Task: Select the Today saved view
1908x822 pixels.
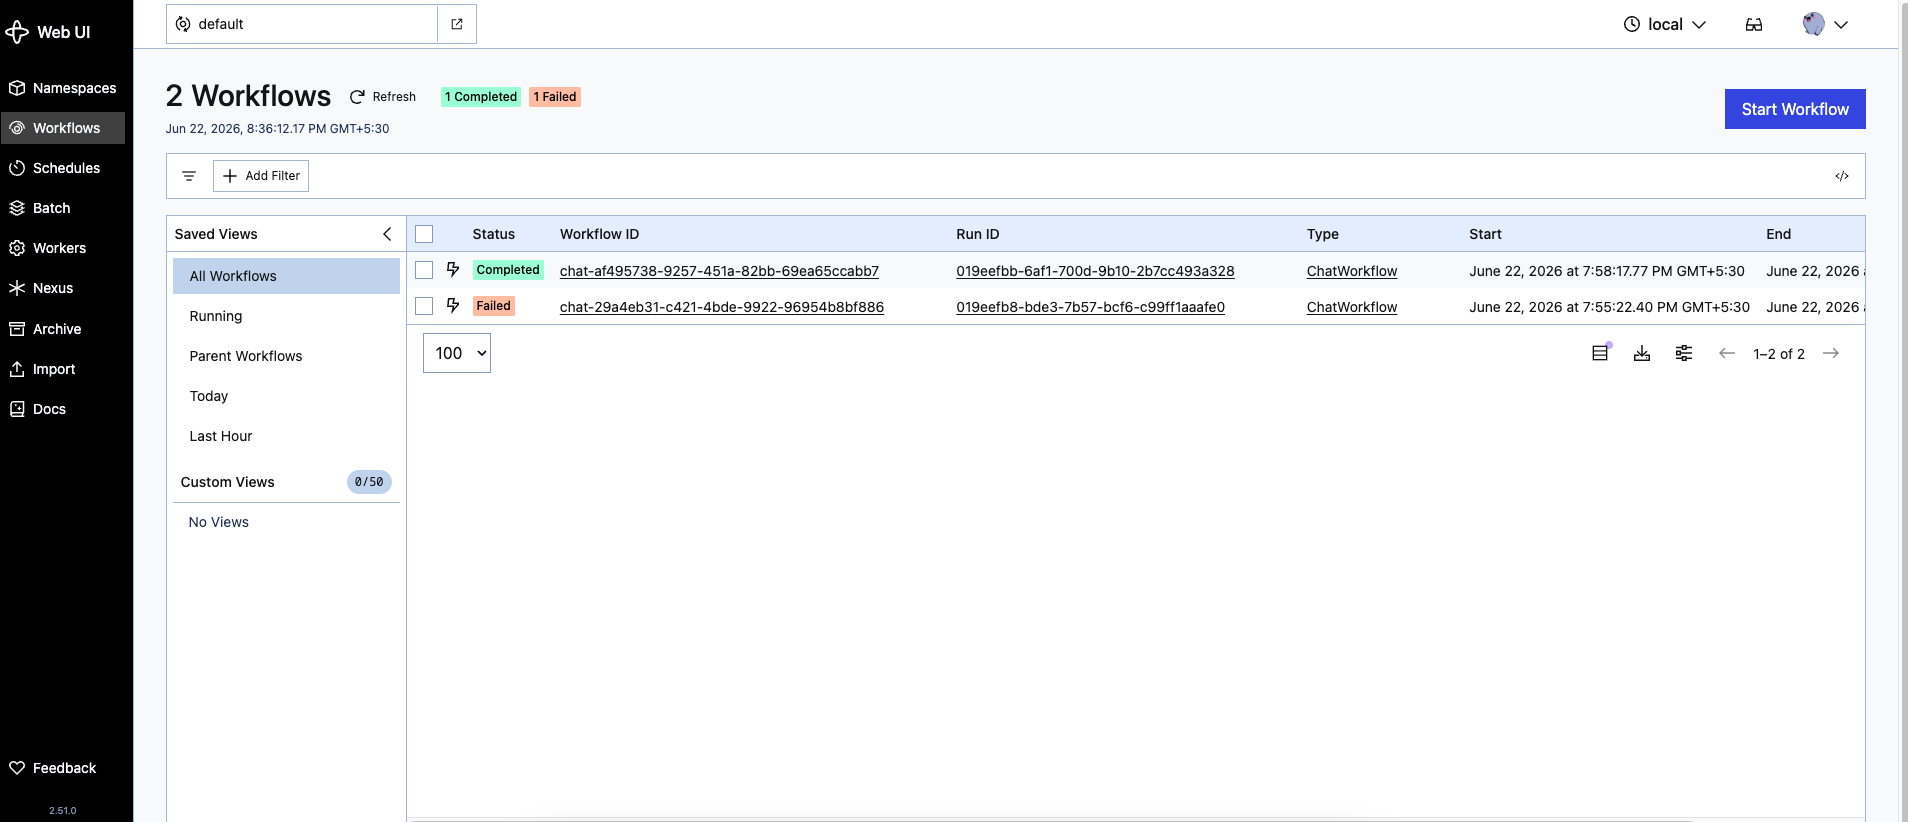Action: pyautogui.click(x=286, y=396)
